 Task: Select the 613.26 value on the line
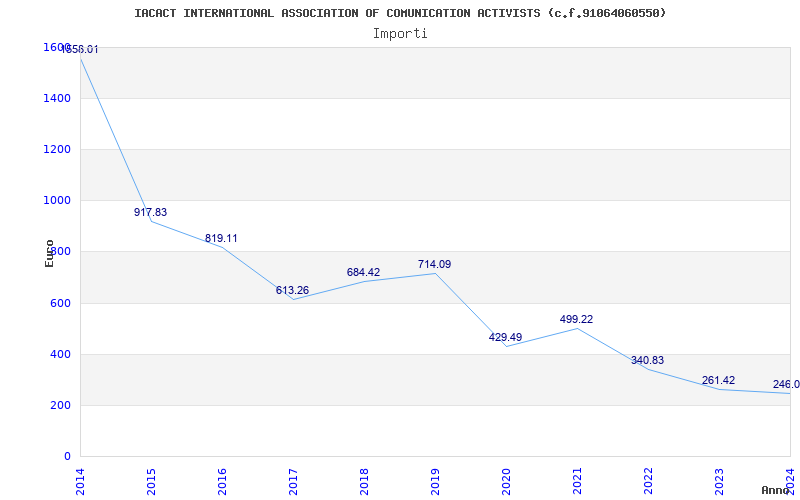(x=292, y=291)
